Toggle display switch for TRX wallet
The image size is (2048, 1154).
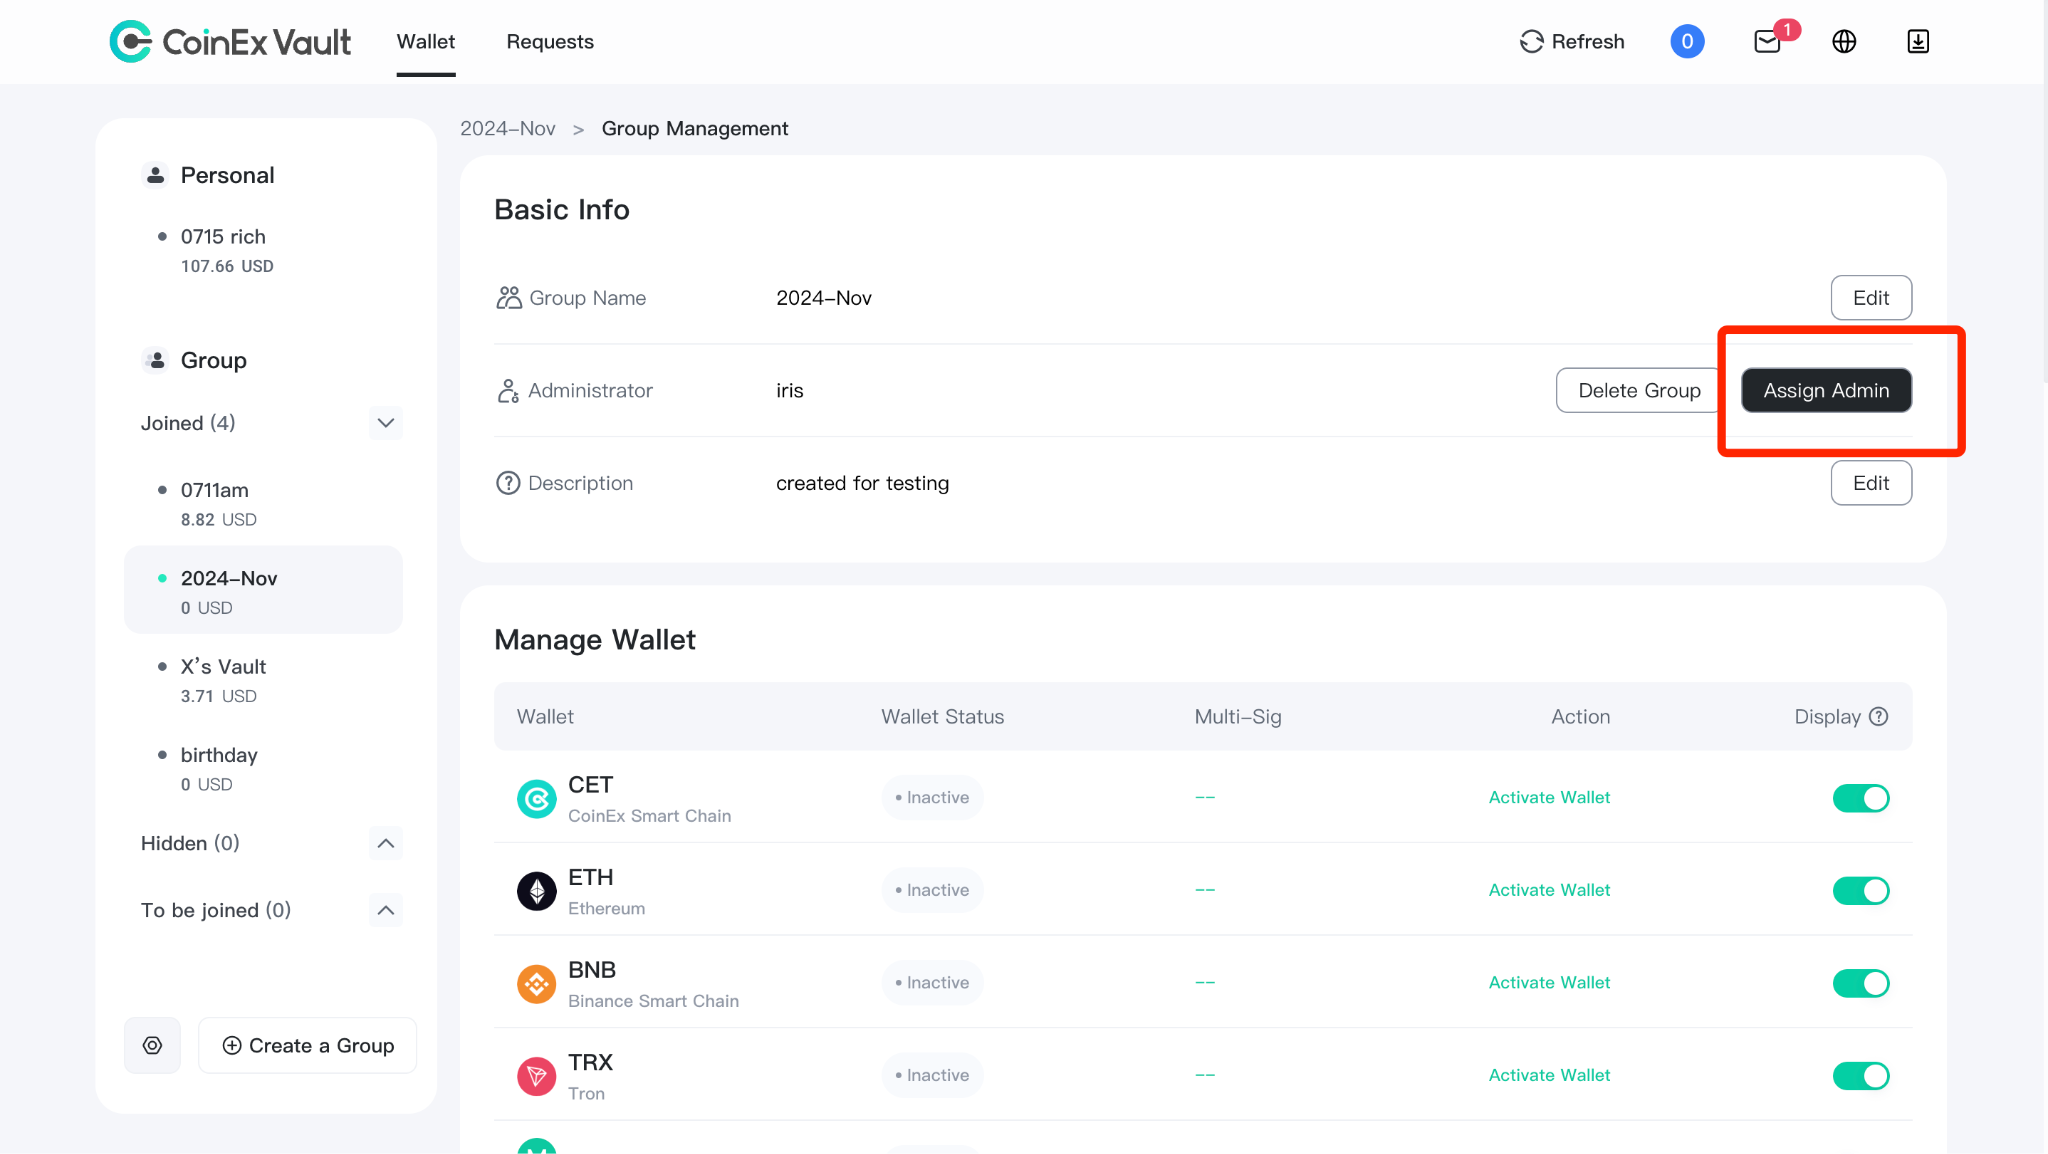tap(1860, 1076)
